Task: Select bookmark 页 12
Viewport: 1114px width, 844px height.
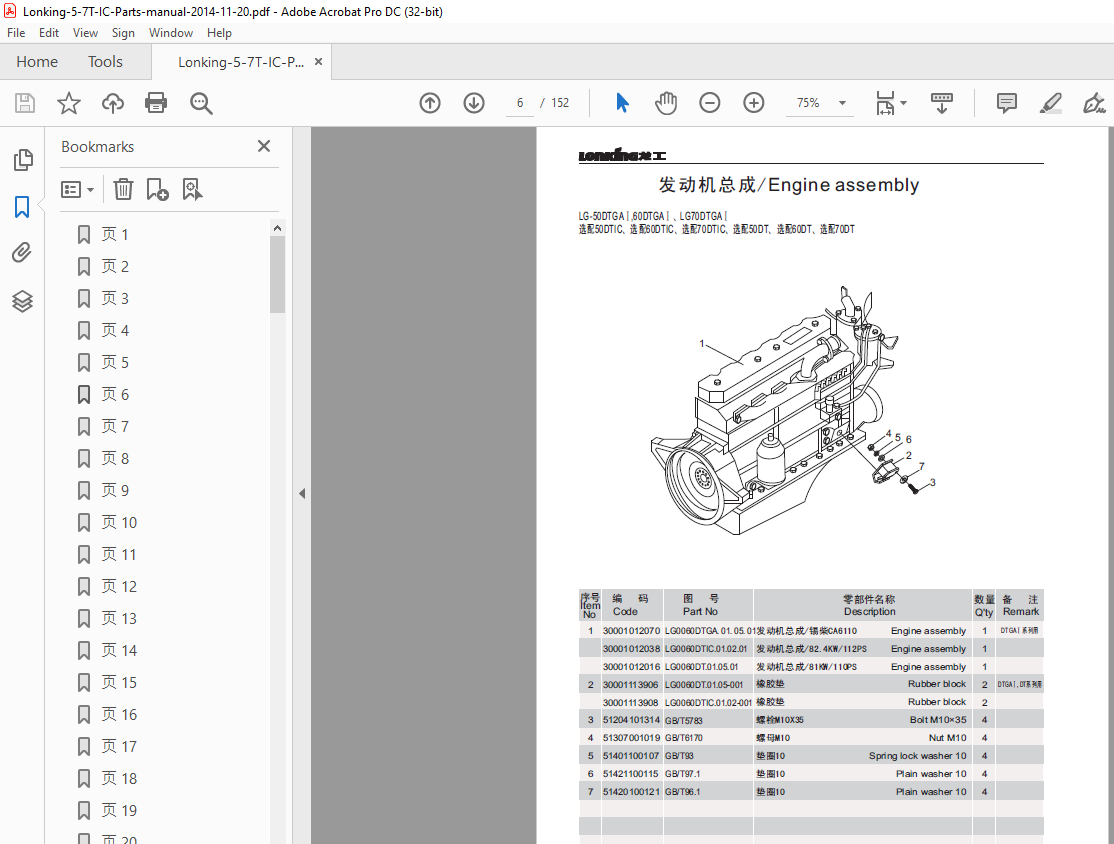Action: [119, 586]
